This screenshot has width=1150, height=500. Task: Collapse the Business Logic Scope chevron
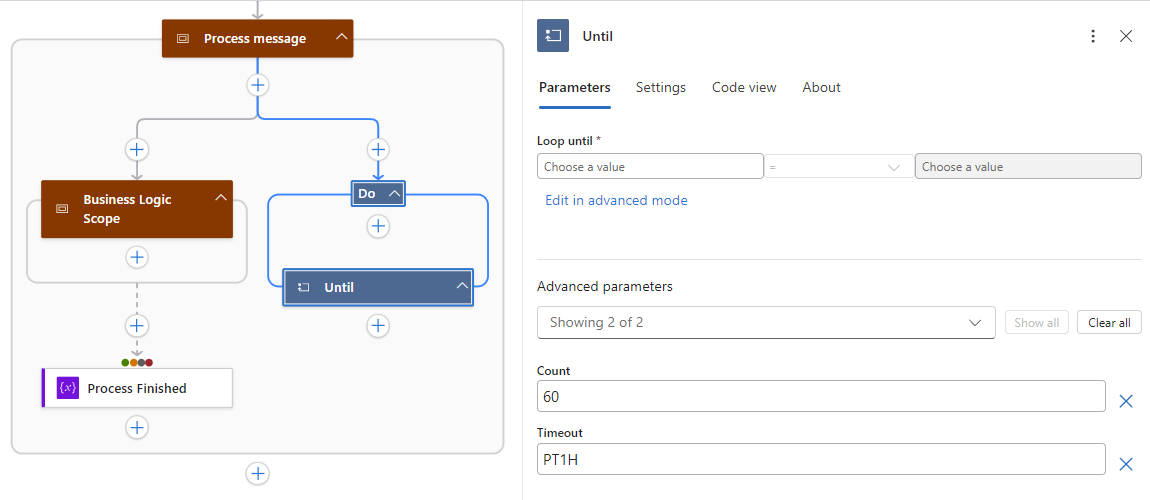221,198
